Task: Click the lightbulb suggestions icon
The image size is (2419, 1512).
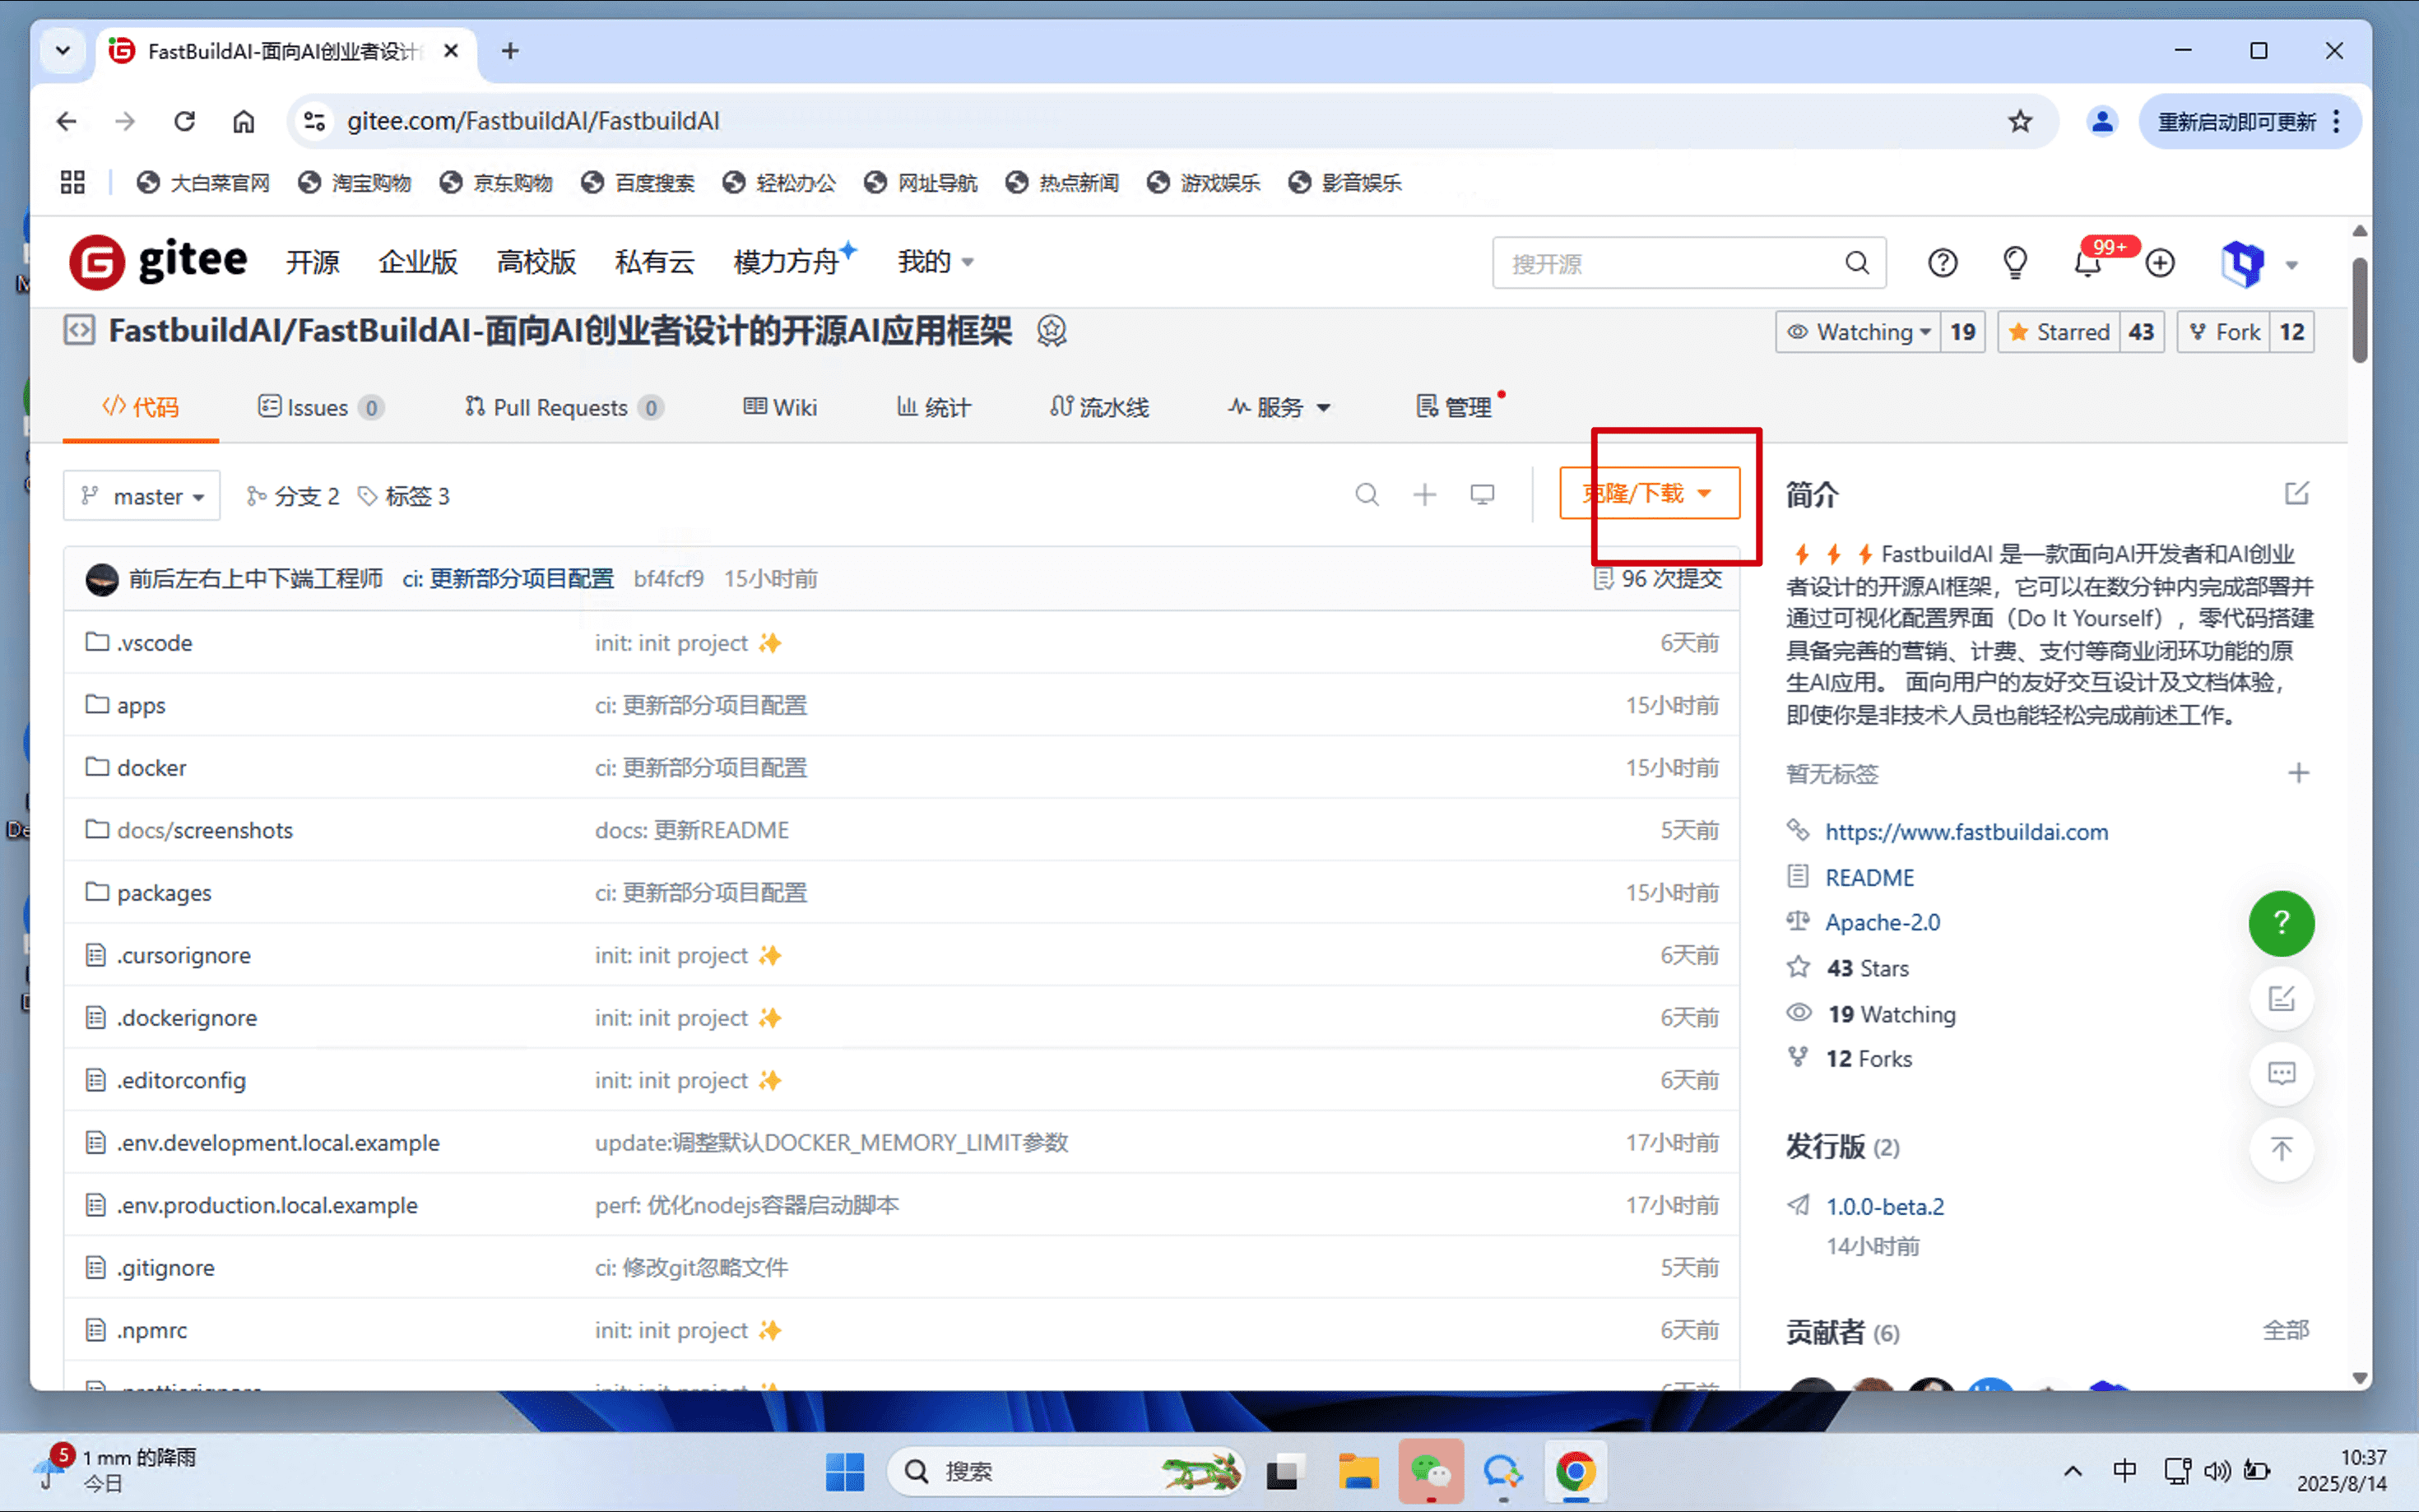Action: click(2014, 262)
